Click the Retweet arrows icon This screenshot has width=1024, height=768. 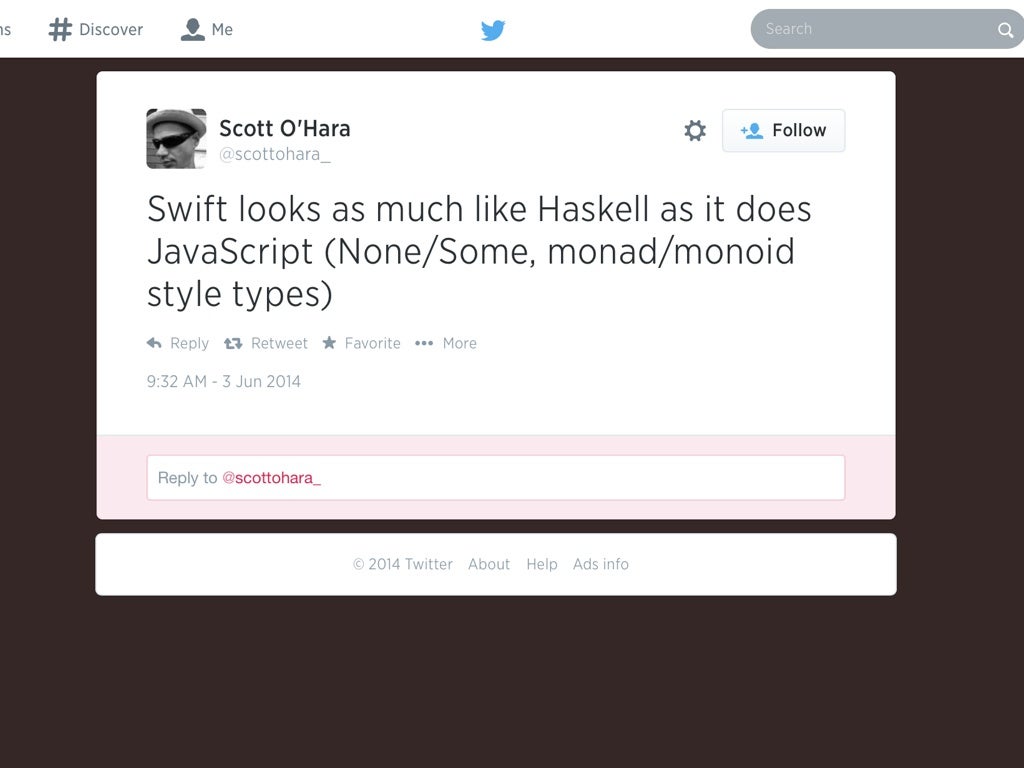233,343
